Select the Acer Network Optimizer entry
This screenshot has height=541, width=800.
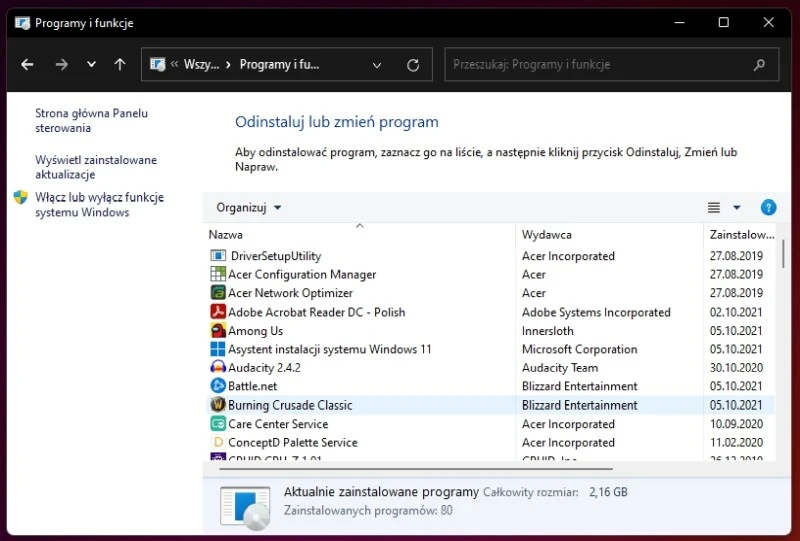pyautogui.click(x=290, y=293)
